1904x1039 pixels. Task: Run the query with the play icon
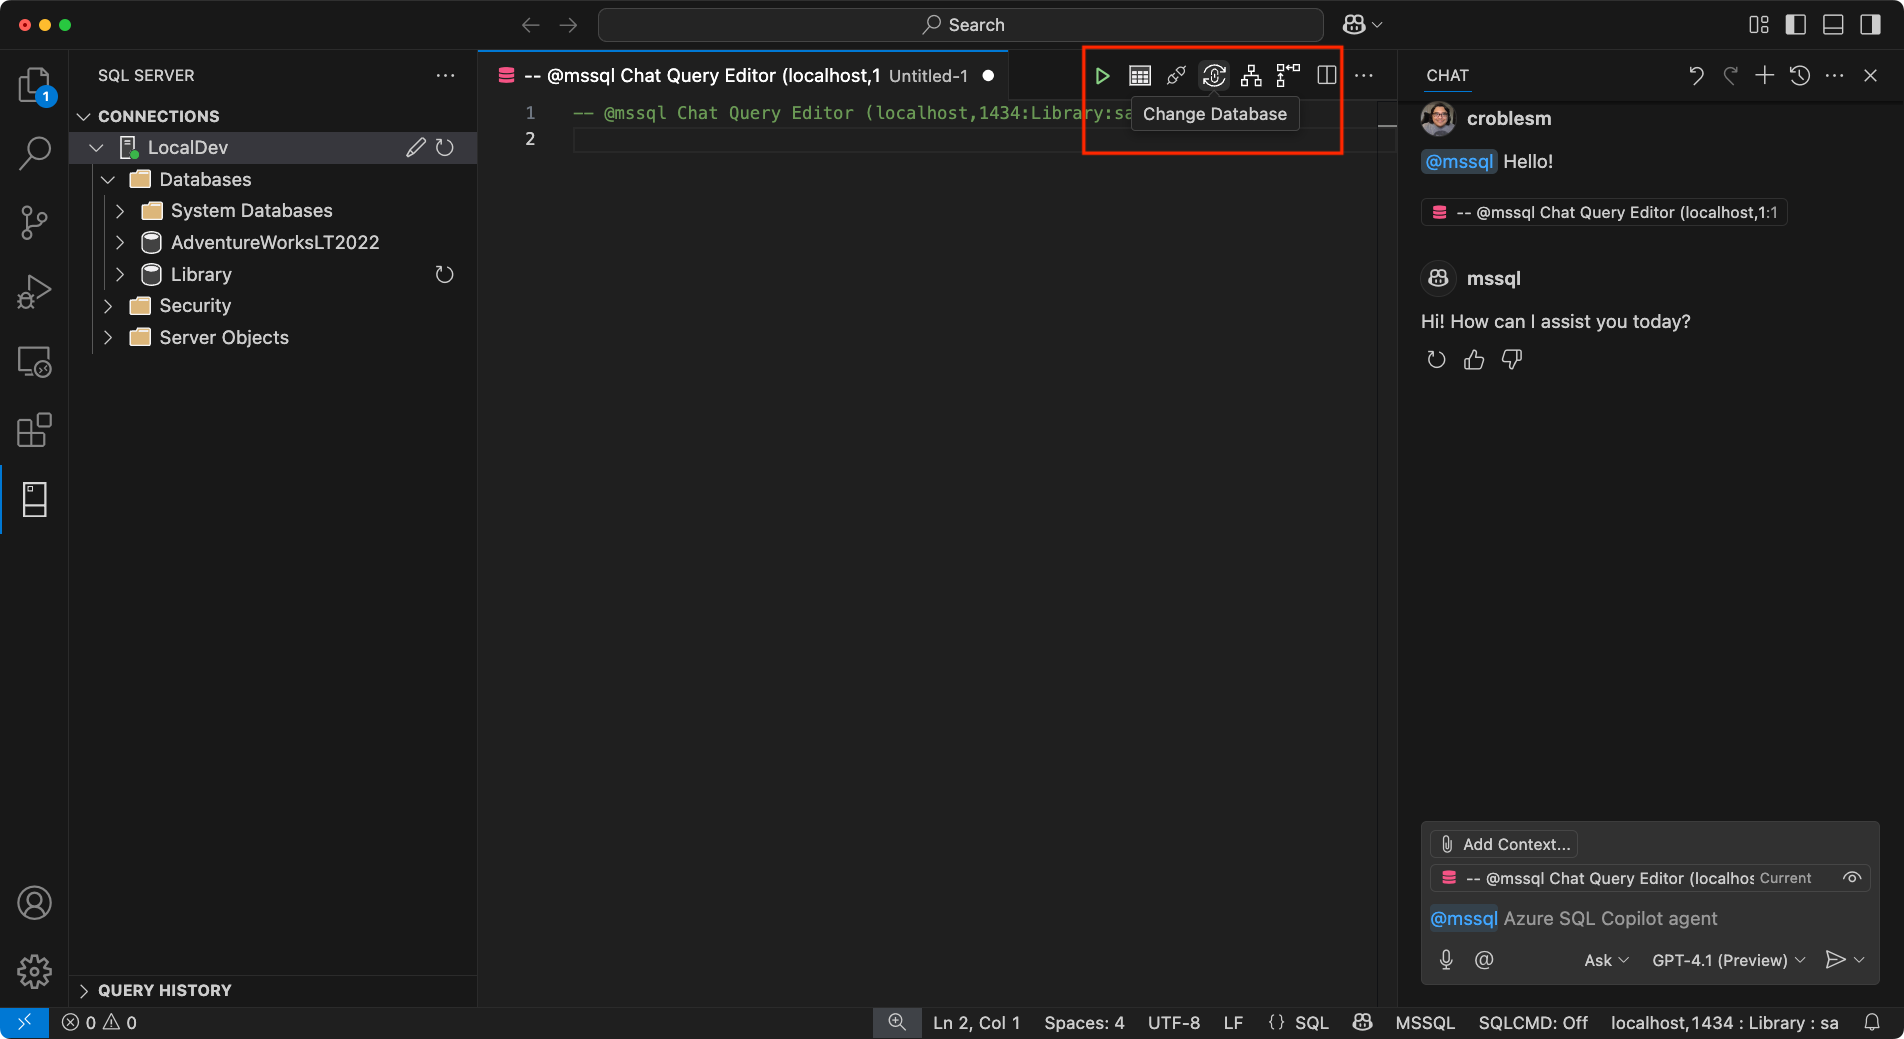point(1103,75)
